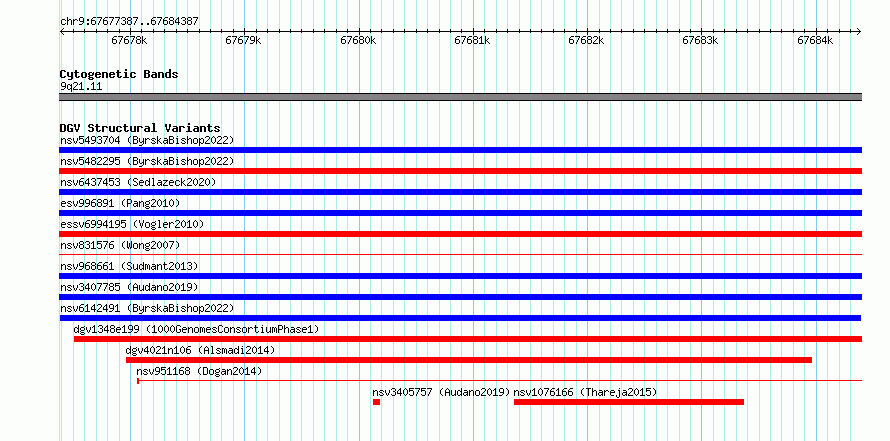Click the gray cytogenetic band bar
This screenshot has height=441, width=890.
pos(460,97)
